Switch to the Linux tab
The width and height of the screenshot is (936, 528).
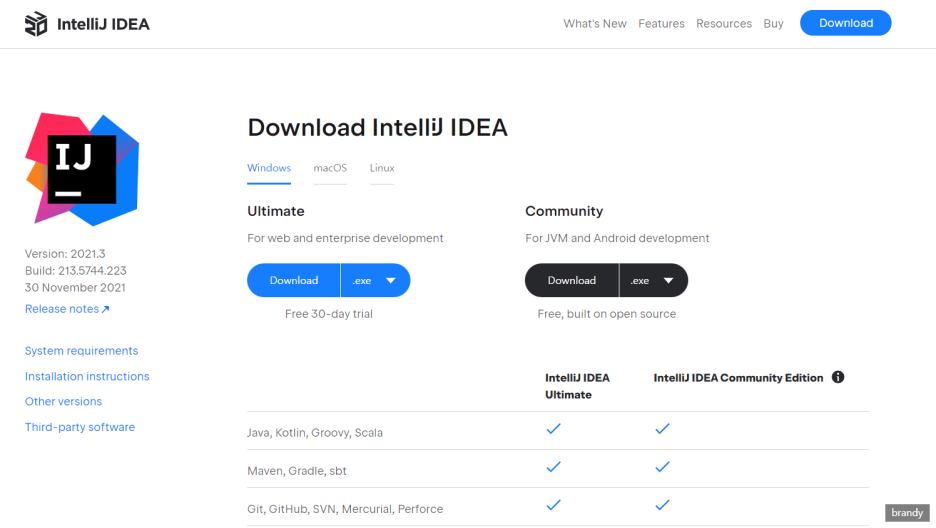coord(381,168)
